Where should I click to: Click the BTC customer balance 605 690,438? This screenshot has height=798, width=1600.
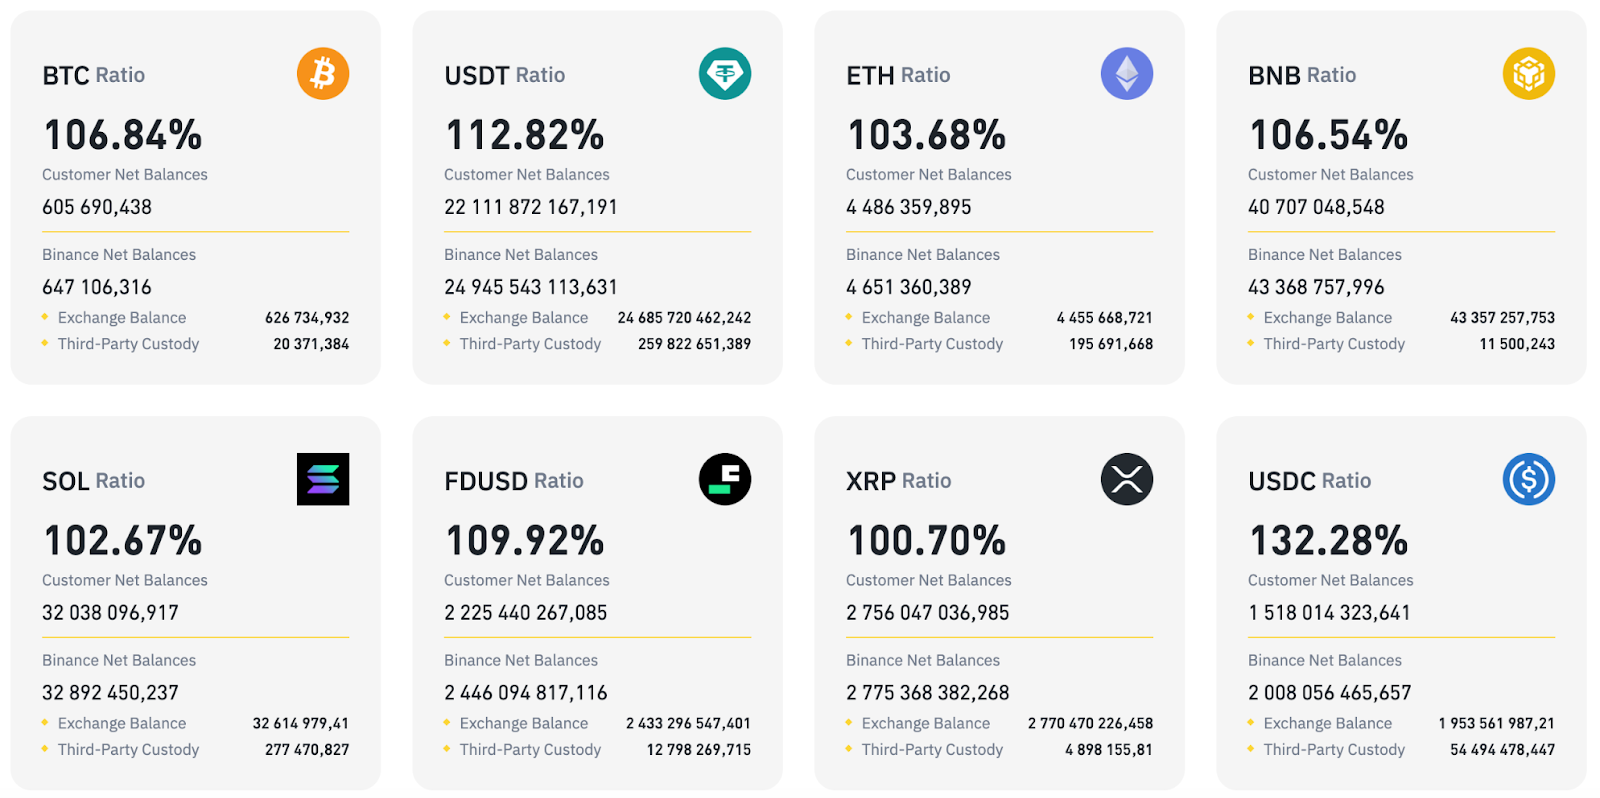click(97, 207)
